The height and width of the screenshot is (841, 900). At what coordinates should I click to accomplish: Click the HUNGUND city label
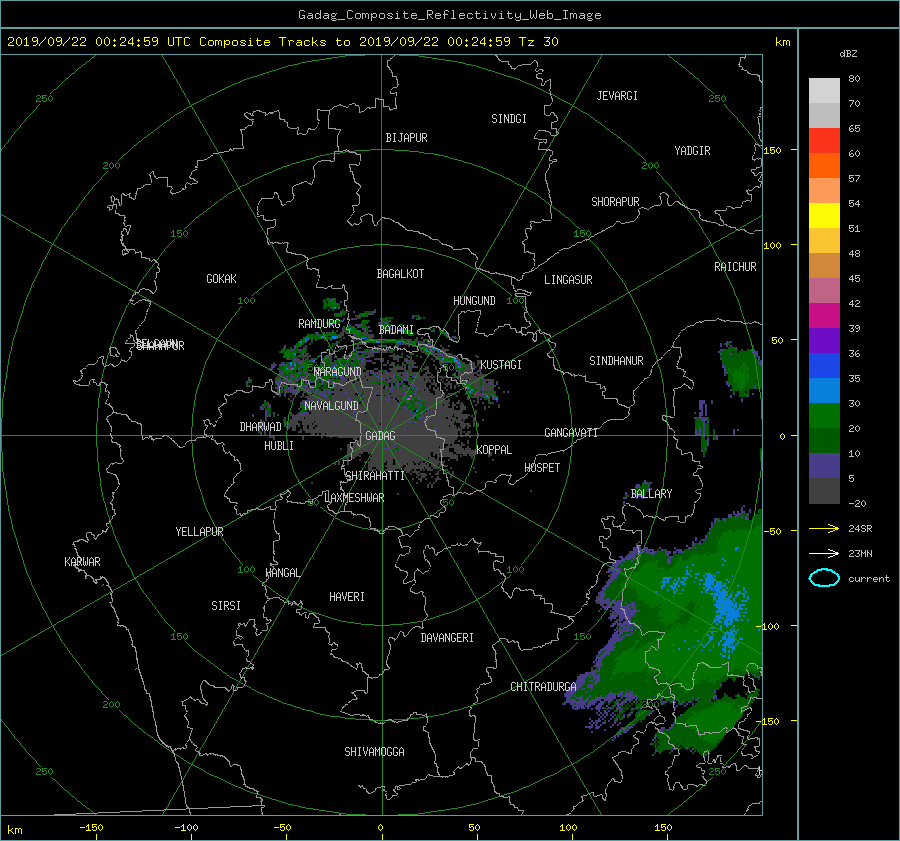tap(474, 301)
